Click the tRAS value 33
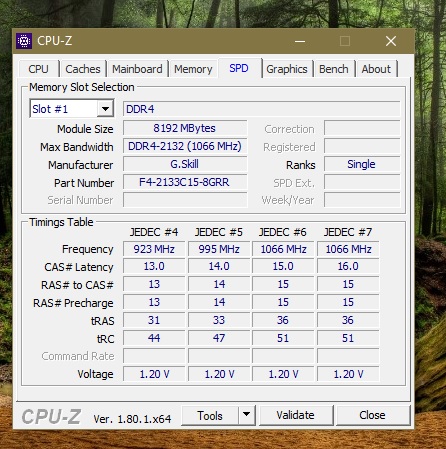The image size is (446, 449). 219,320
